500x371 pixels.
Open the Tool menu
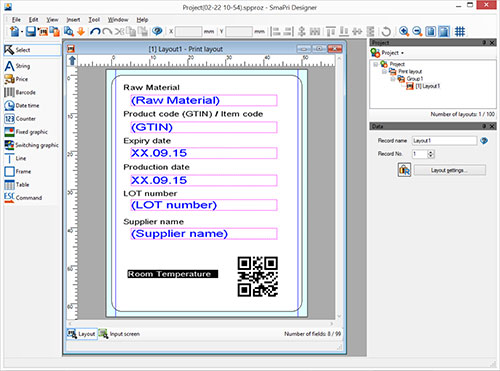pyautogui.click(x=94, y=20)
